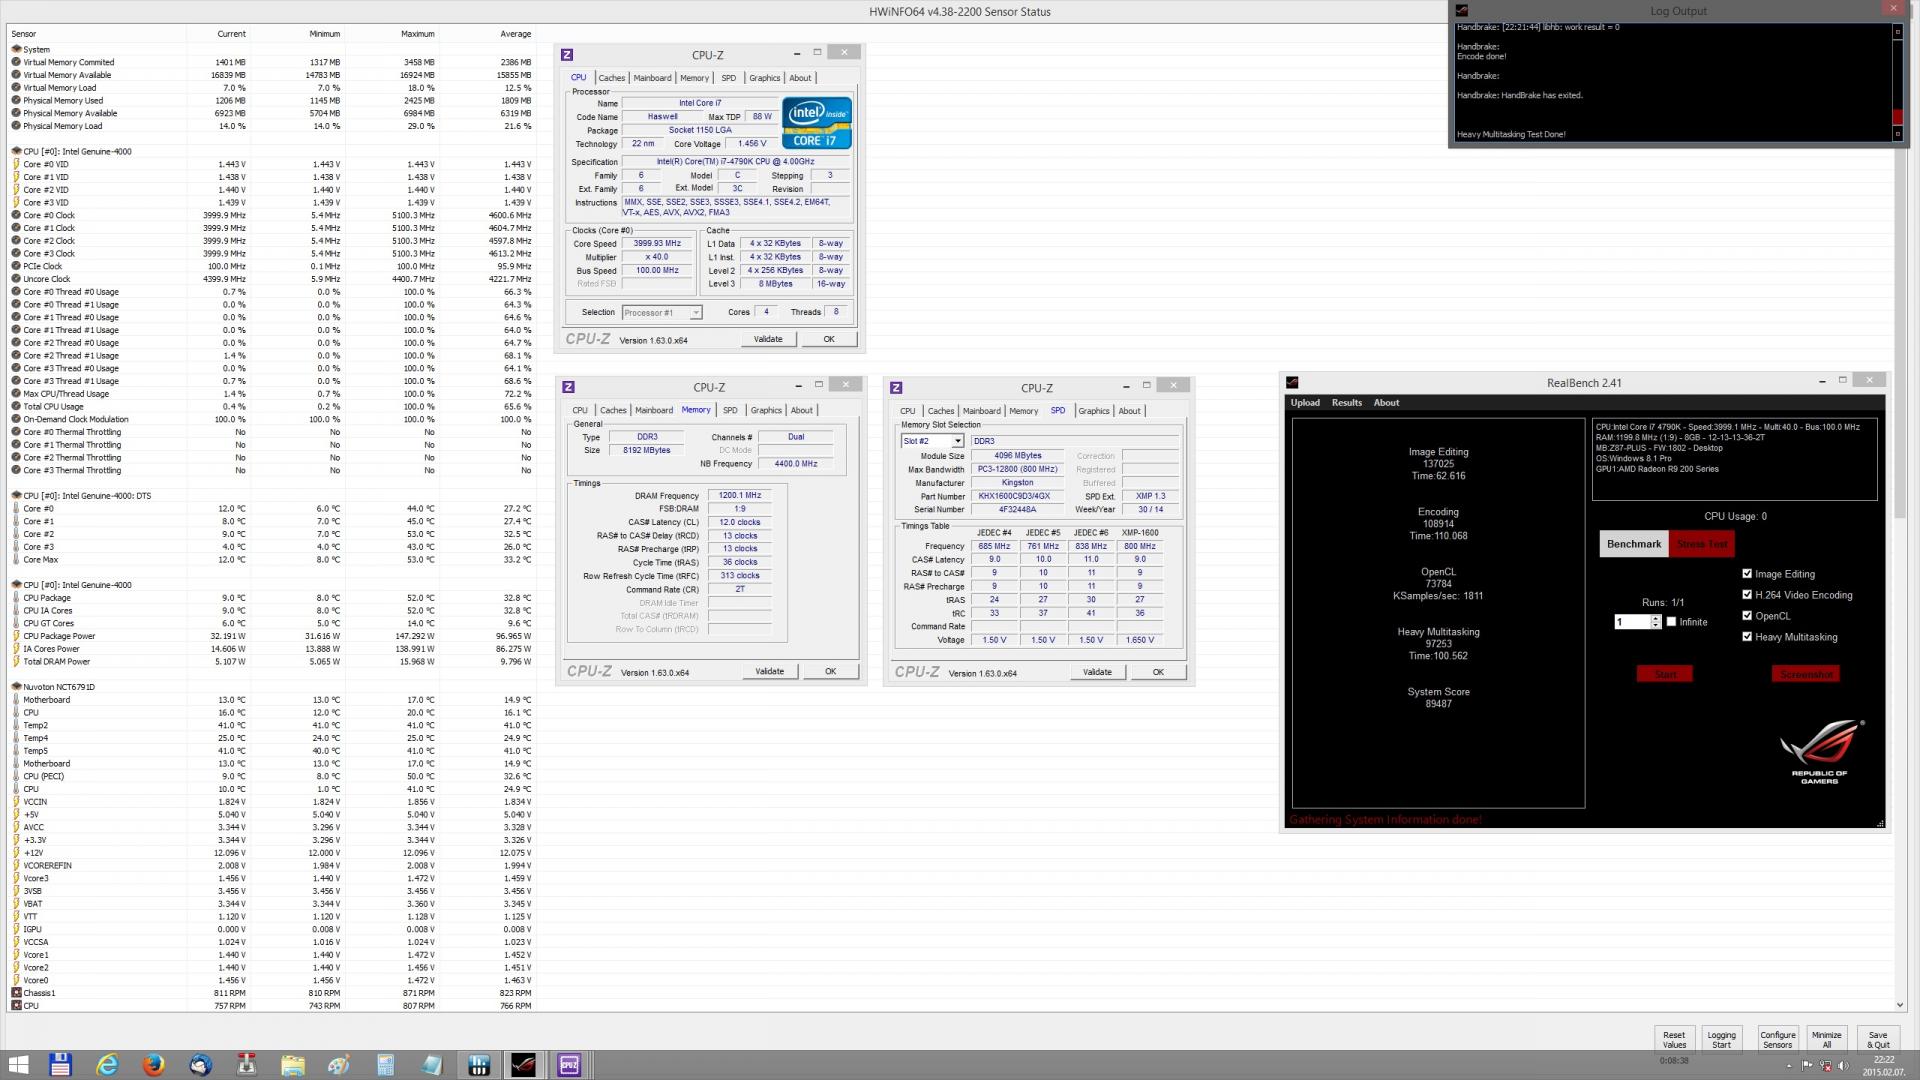Screen dimensions: 1920x1080
Task: Switch to CPU-Z taskbar icon
Action: (x=570, y=1065)
